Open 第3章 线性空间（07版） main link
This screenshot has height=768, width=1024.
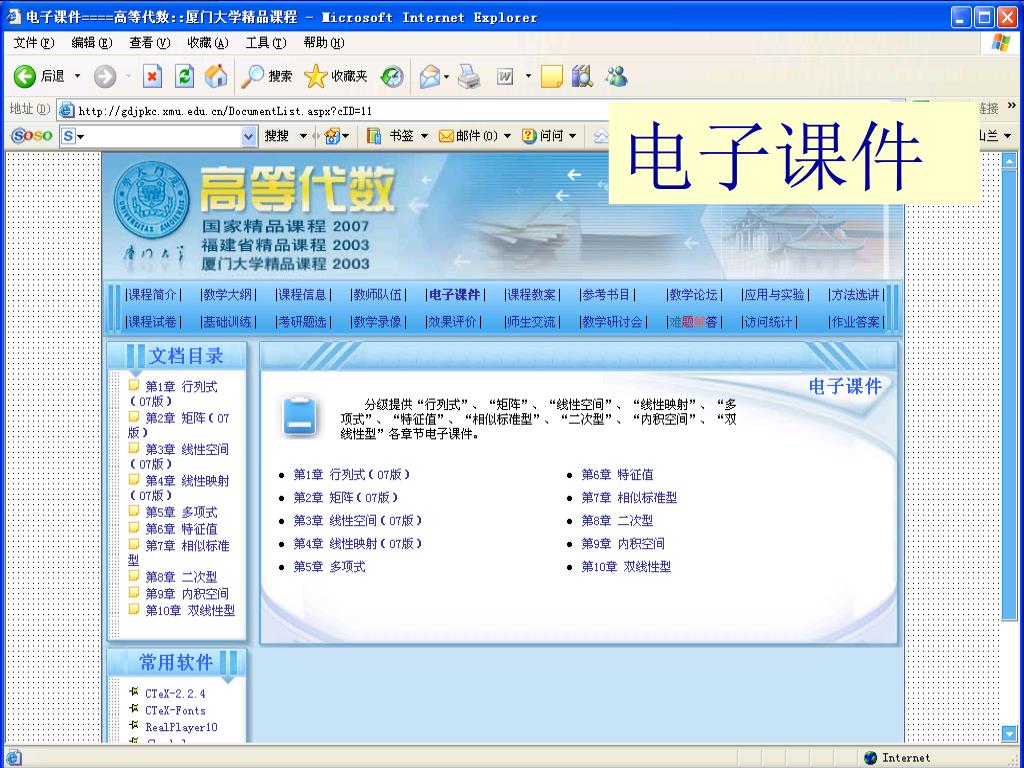coord(358,520)
